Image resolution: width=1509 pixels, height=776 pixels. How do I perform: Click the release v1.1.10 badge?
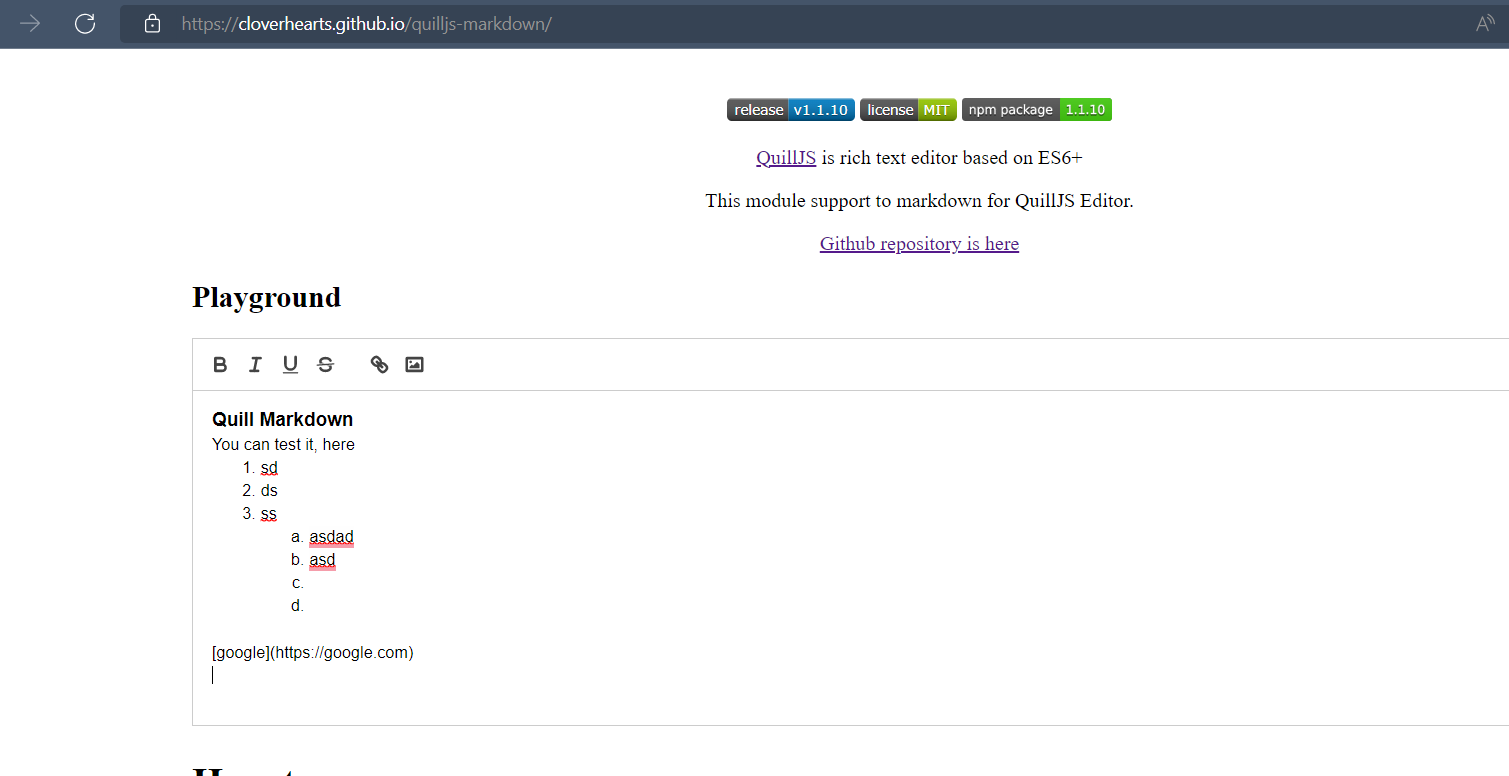tap(791, 110)
